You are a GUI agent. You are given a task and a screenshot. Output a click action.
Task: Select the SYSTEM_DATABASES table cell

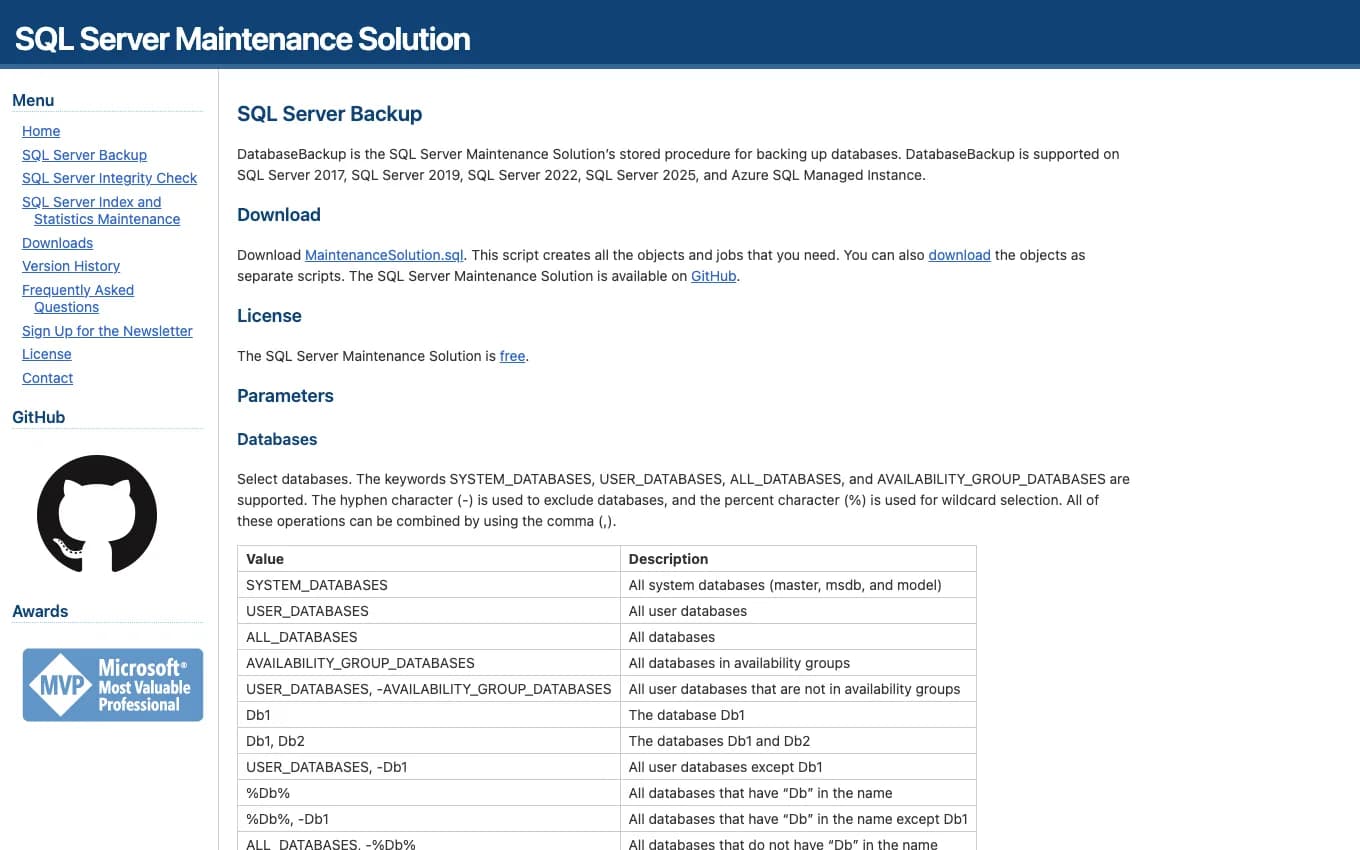tap(429, 585)
